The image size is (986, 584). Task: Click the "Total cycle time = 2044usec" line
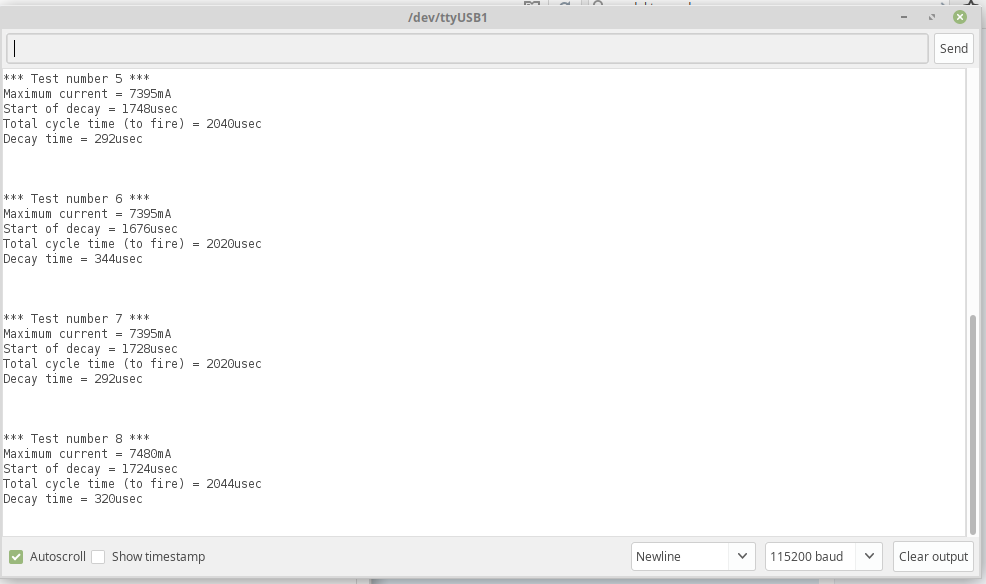pyautogui.click(x=132, y=484)
